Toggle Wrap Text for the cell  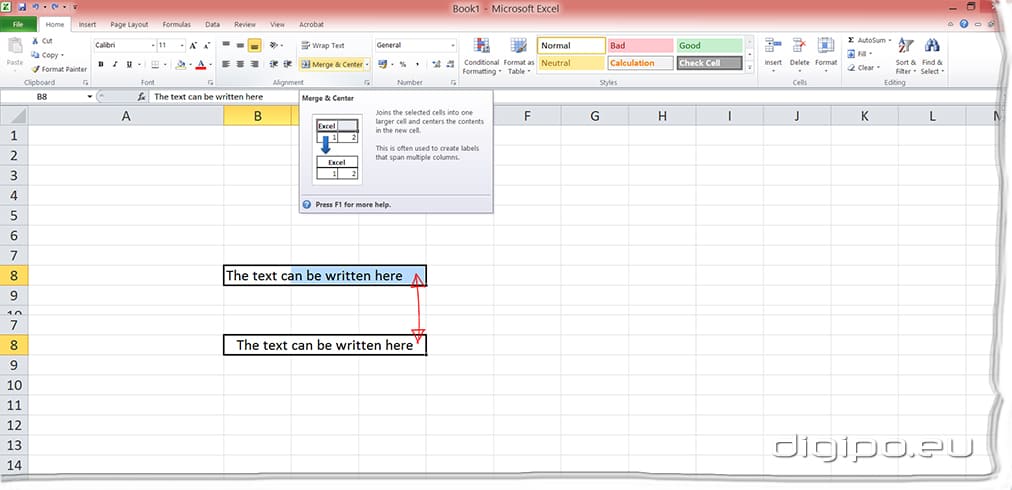323,45
